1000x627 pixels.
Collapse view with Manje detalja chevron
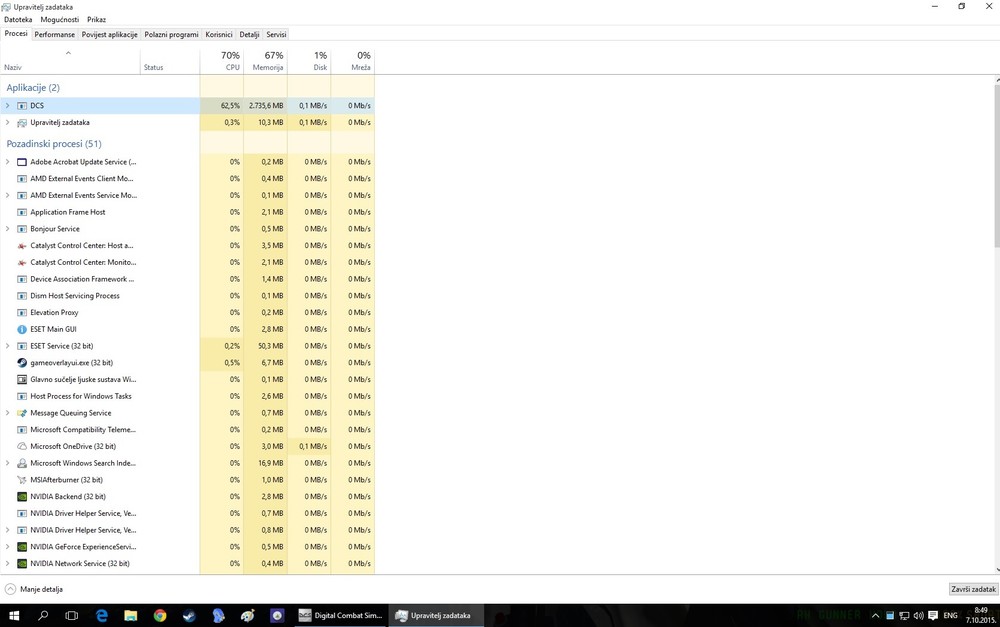tap(10, 589)
